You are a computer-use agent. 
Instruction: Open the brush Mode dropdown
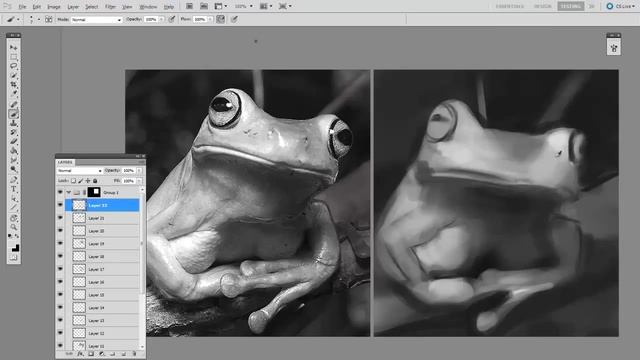coord(97,20)
